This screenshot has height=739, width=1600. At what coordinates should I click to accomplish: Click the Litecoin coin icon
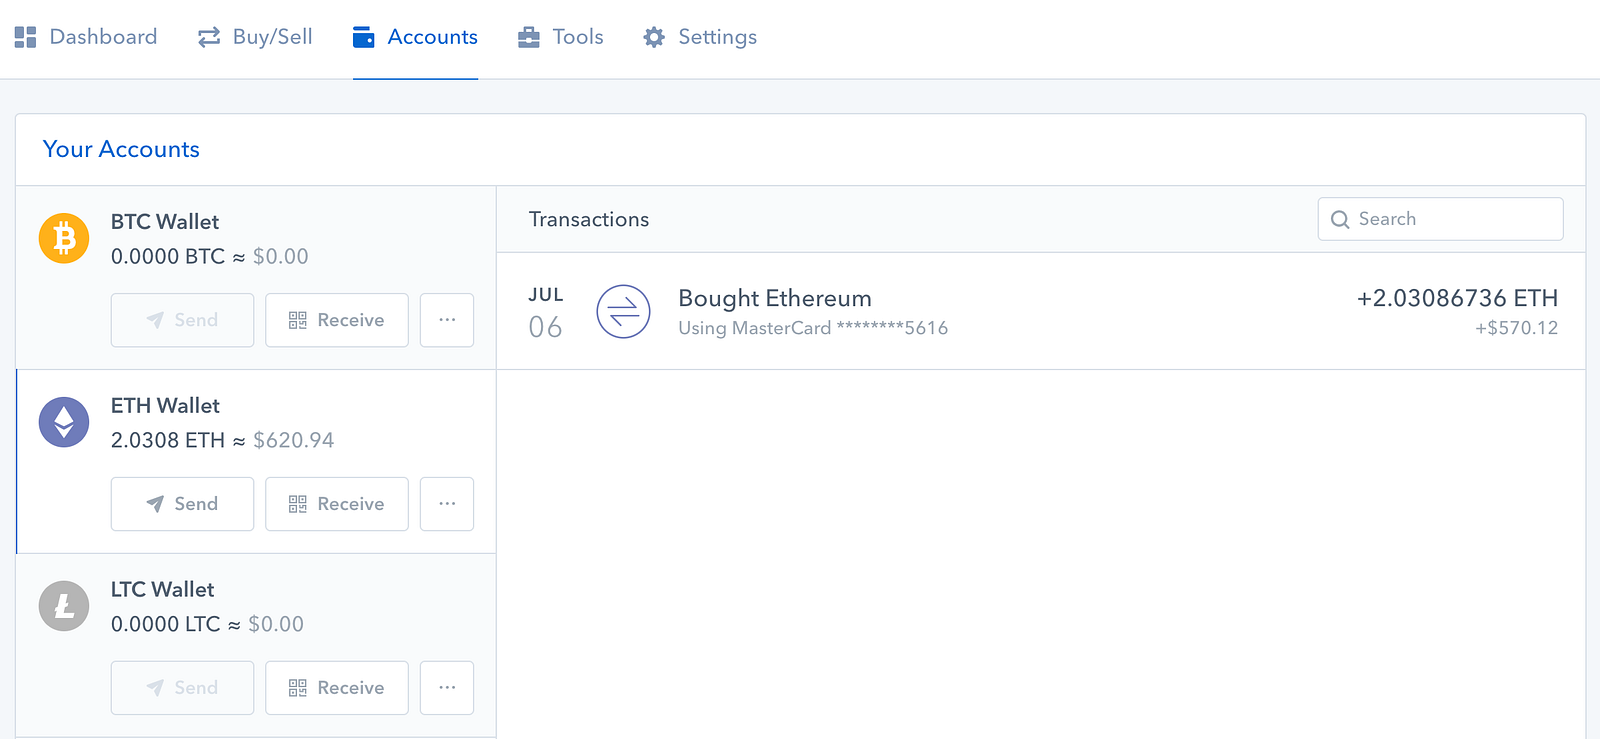(64, 606)
